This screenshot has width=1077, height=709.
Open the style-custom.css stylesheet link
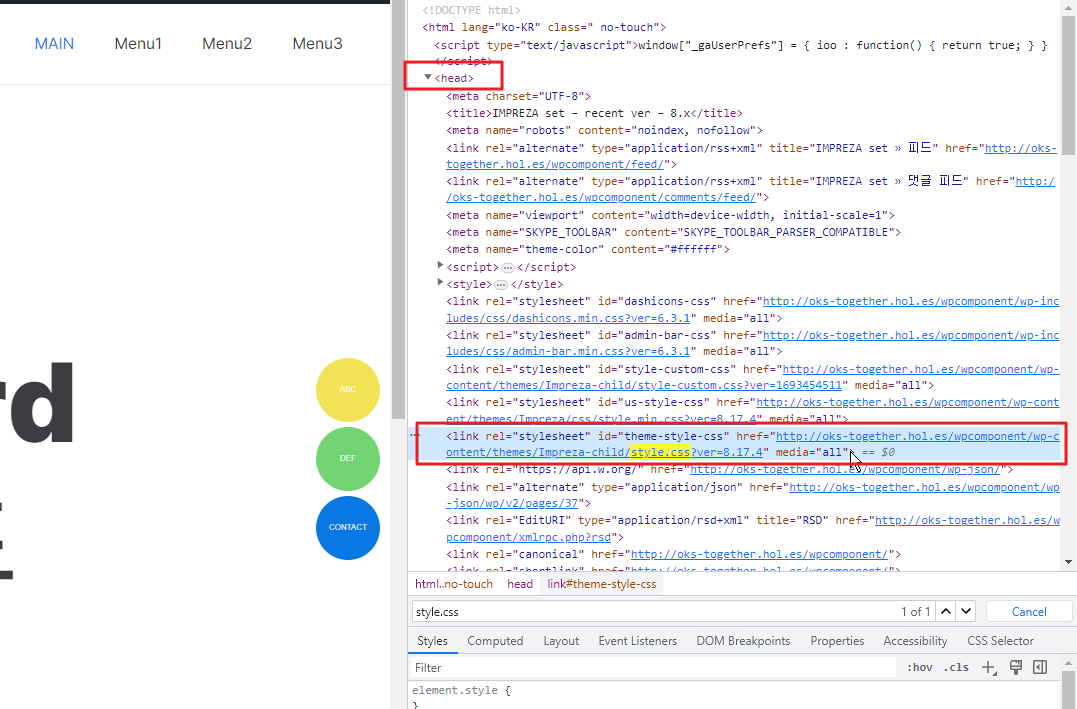[644, 385]
